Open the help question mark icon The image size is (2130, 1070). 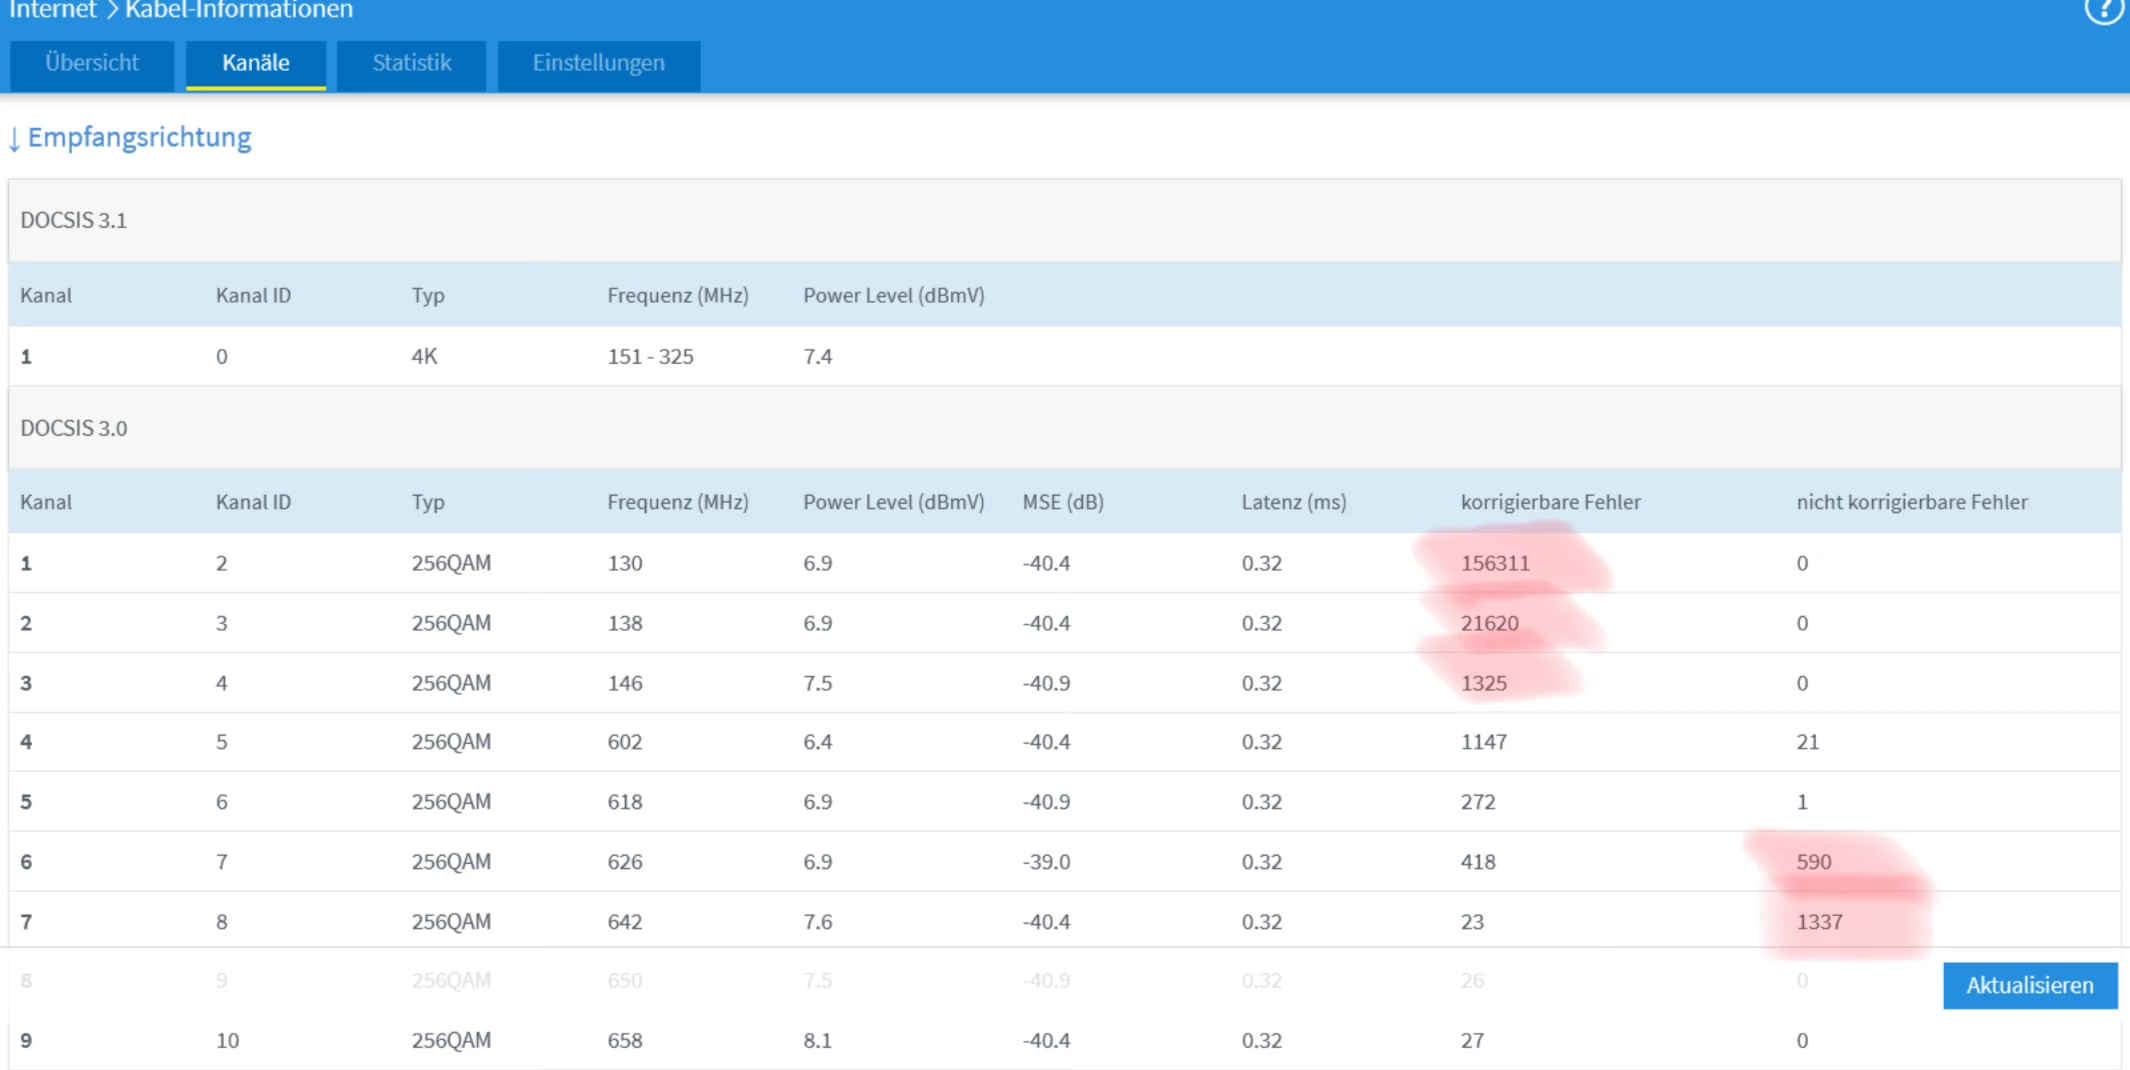tap(2103, 10)
